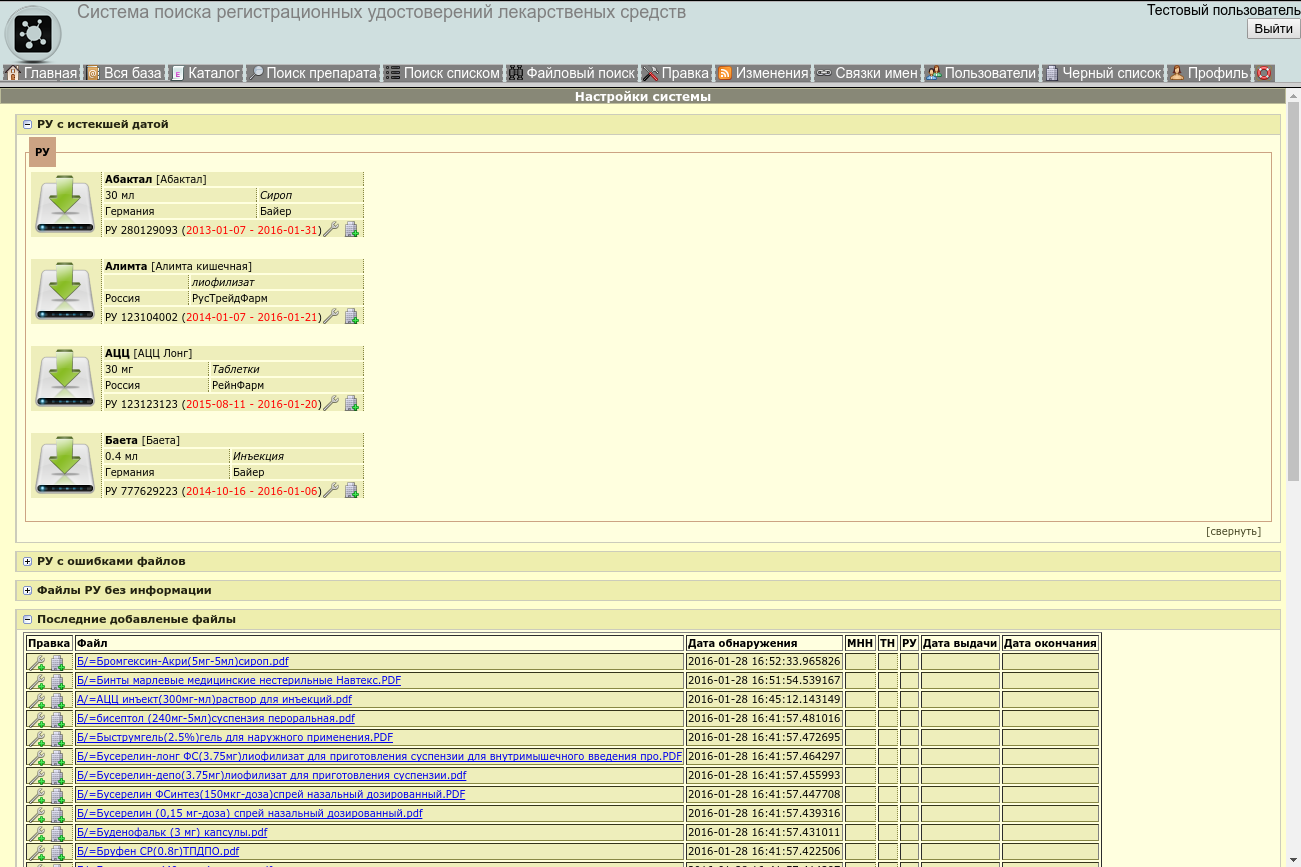Click the add-document icon in the АЦЦ инъект row
This screenshot has height=867, width=1301.
pos(58,701)
